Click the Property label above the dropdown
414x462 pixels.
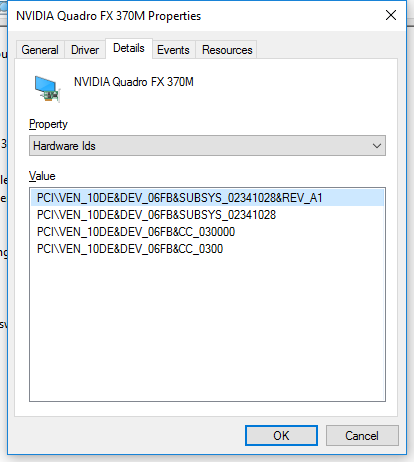48,124
